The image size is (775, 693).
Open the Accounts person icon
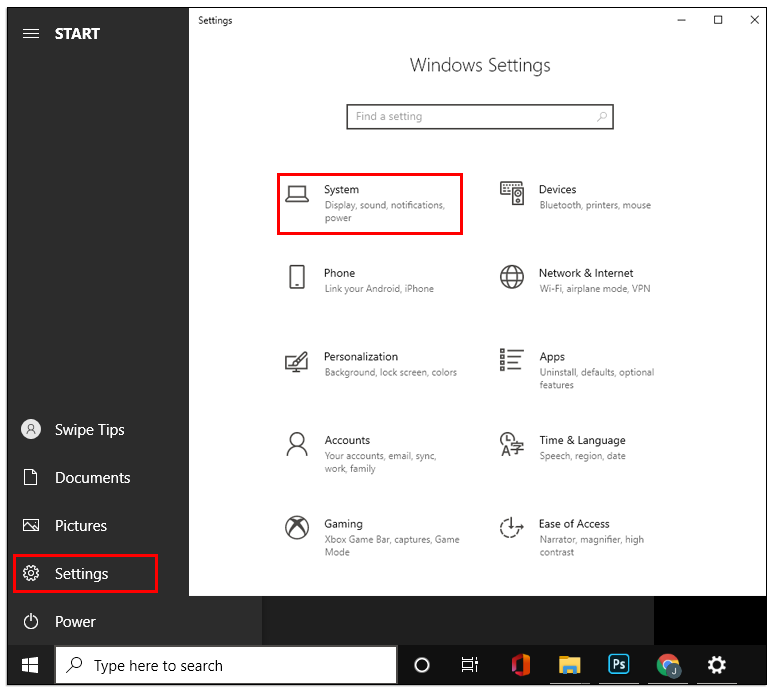click(297, 444)
